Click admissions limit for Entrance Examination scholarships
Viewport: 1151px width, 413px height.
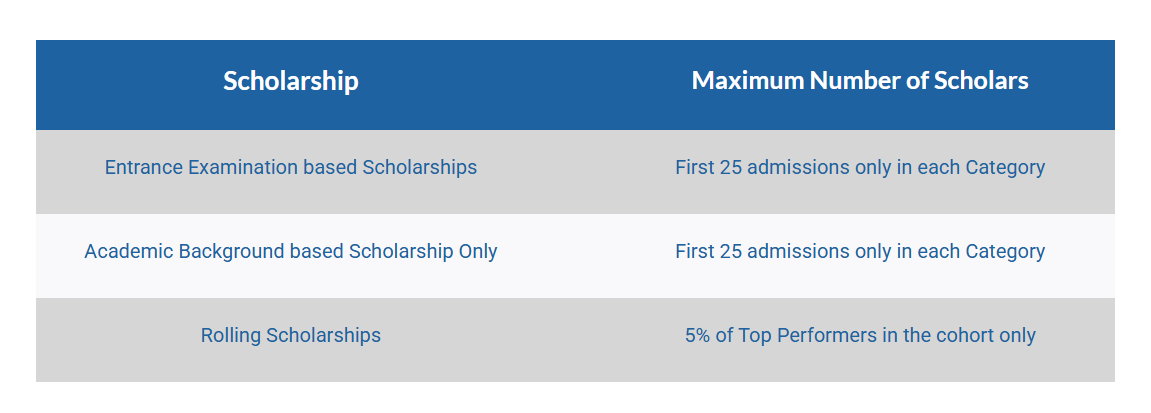(859, 167)
